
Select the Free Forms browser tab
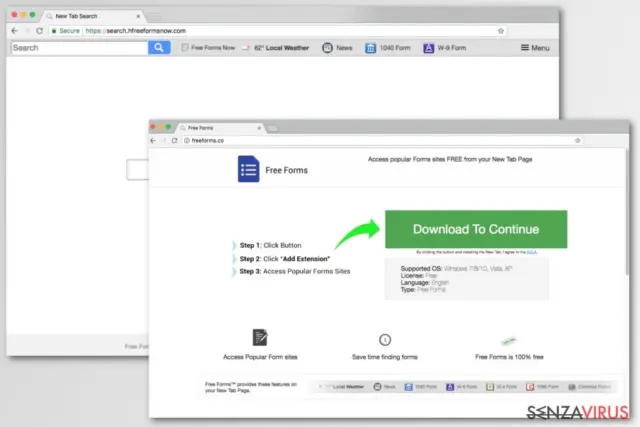point(220,128)
